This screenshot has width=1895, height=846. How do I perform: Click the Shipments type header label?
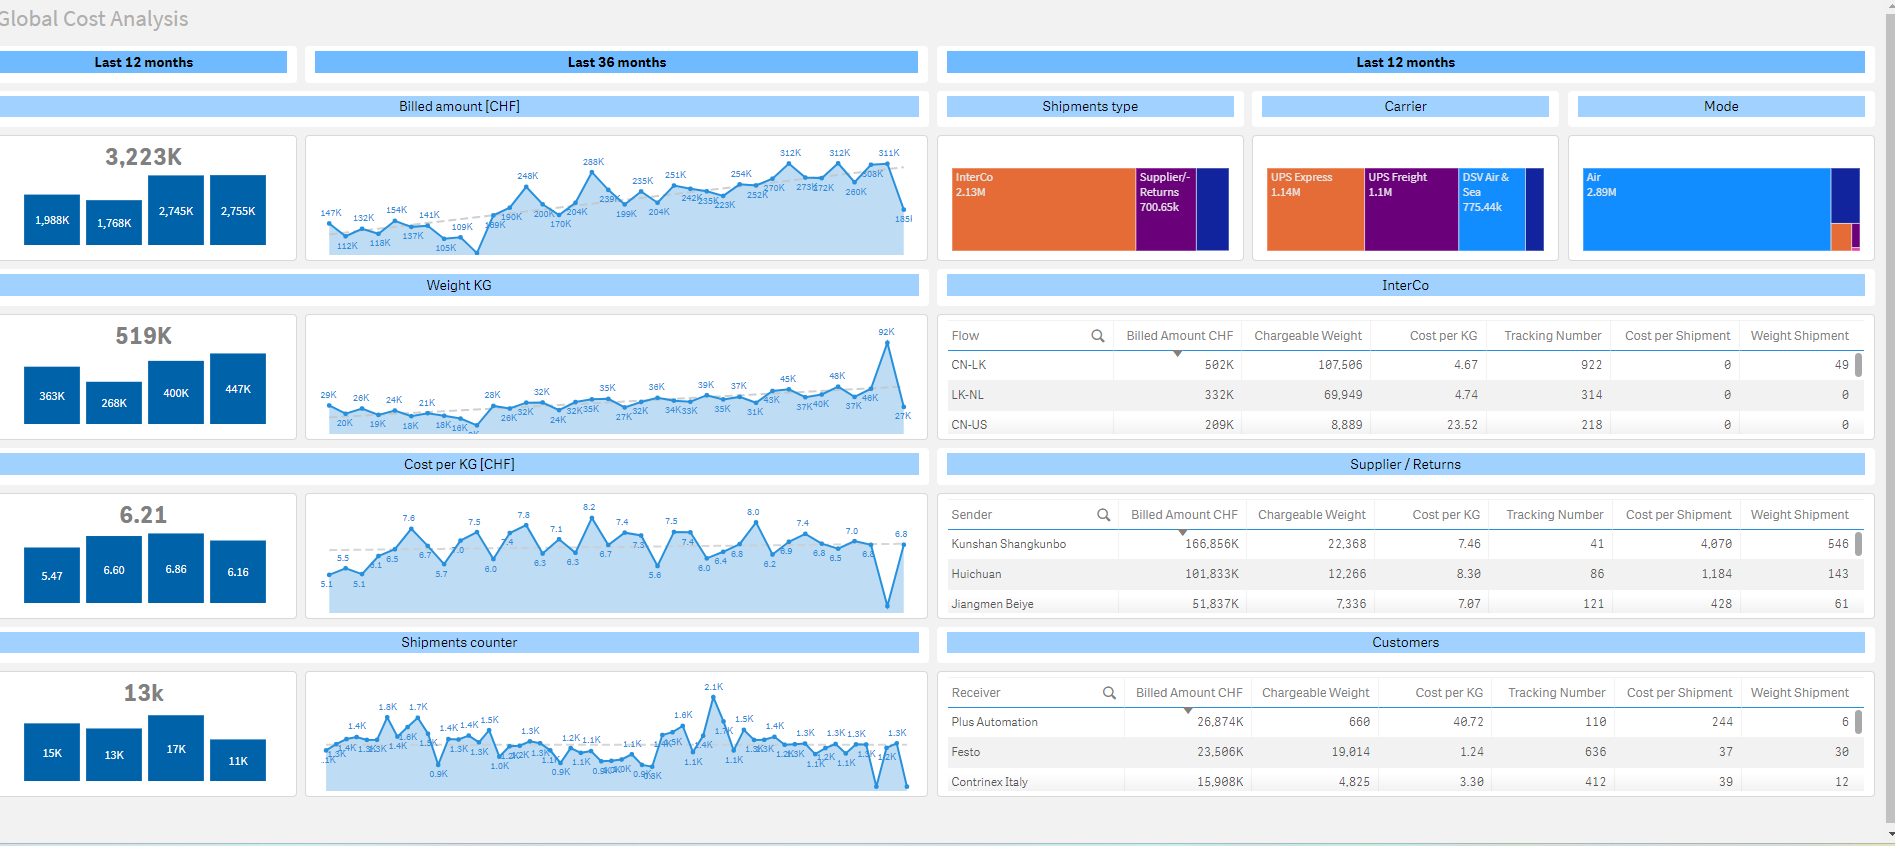pos(1090,106)
